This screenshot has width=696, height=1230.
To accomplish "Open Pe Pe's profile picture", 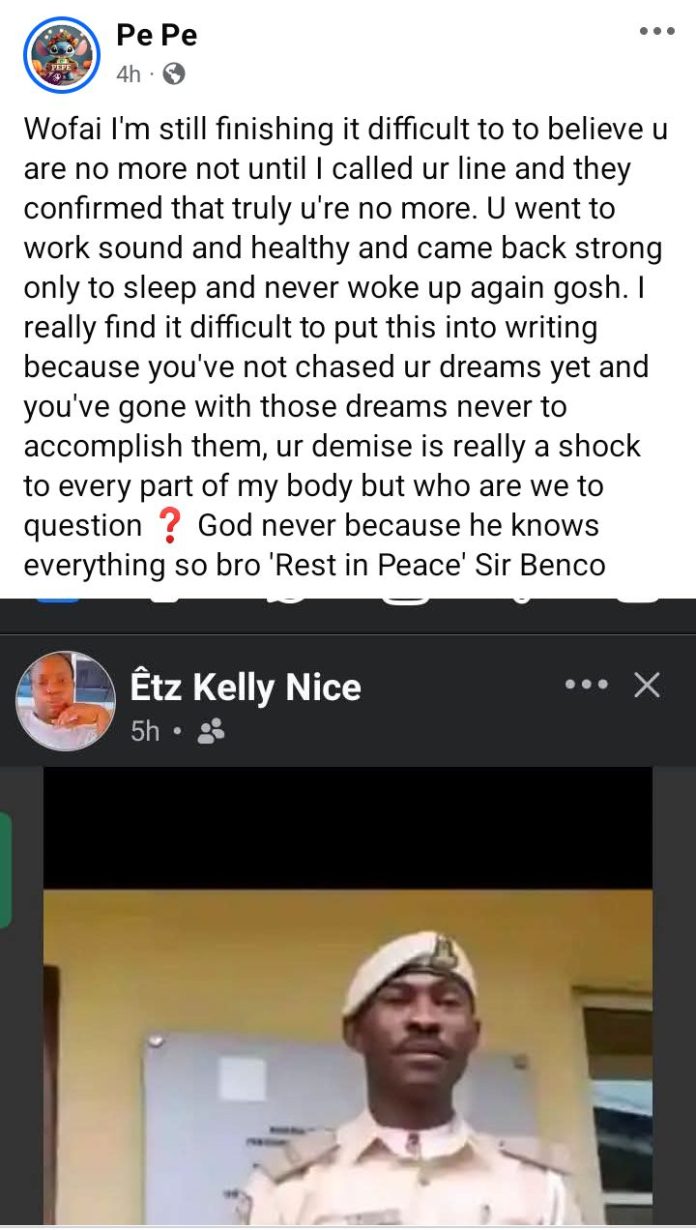I will pos(62,56).
